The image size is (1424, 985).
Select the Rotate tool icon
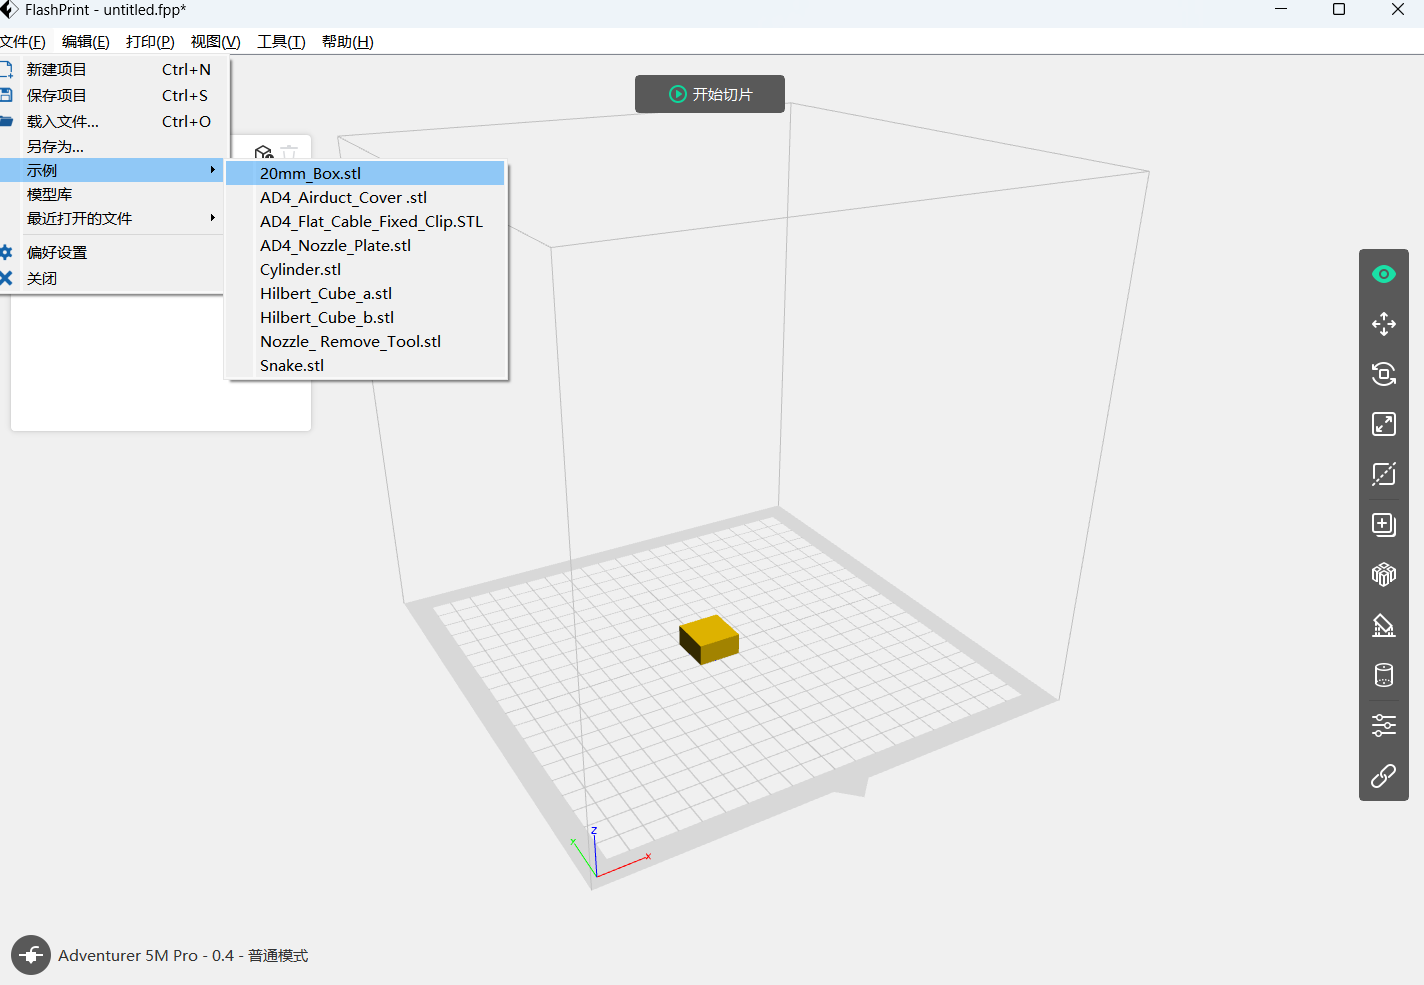pos(1383,374)
